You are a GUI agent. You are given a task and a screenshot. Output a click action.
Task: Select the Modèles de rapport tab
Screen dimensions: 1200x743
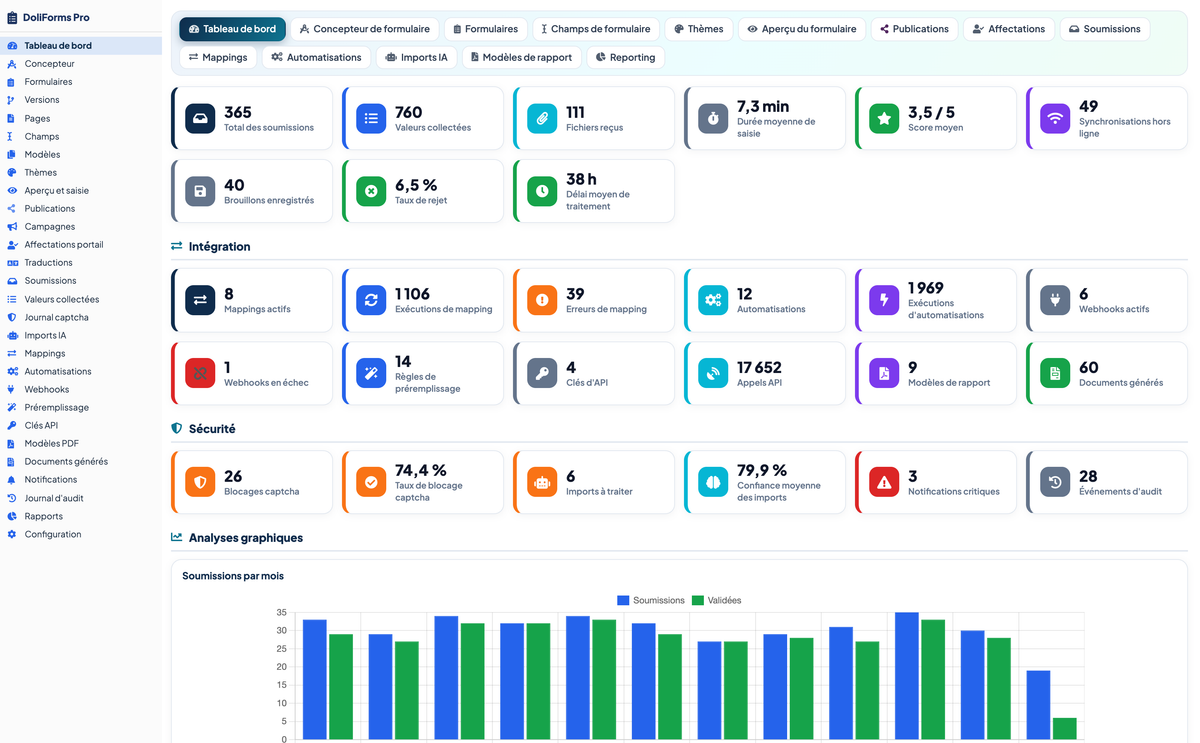point(521,57)
